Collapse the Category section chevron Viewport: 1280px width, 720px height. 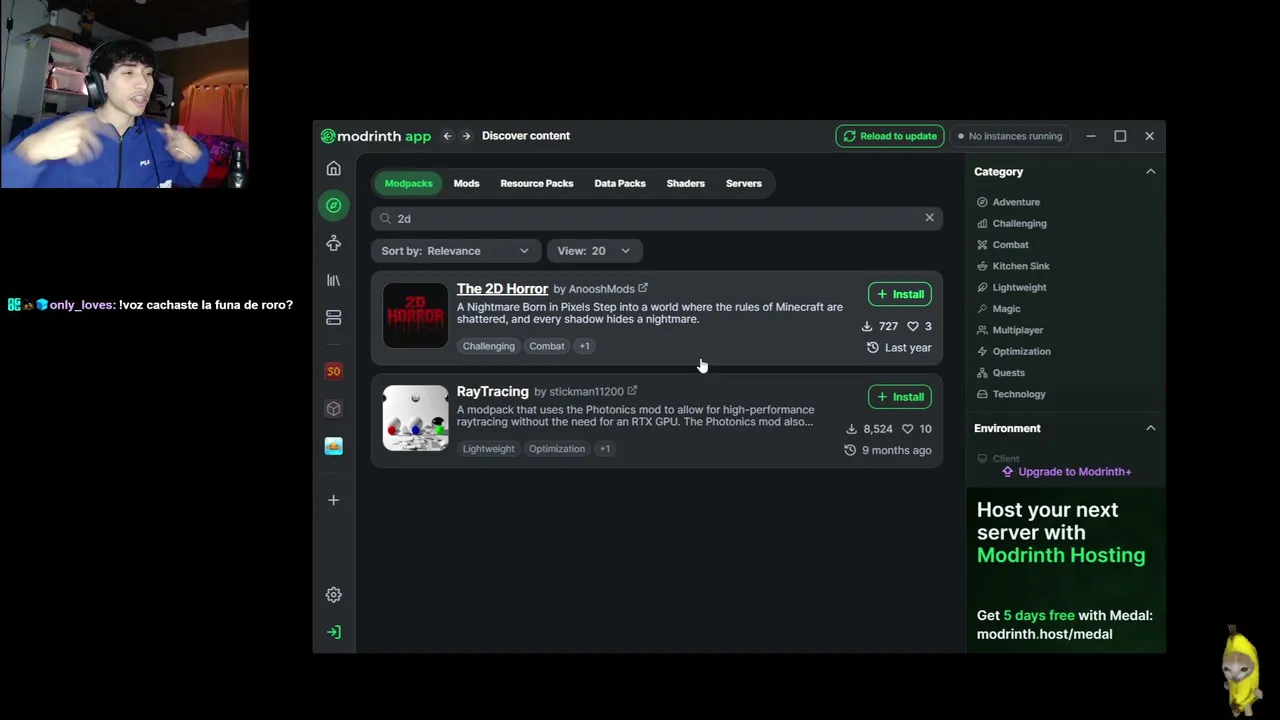pyautogui.click(x=1151, y=172)
